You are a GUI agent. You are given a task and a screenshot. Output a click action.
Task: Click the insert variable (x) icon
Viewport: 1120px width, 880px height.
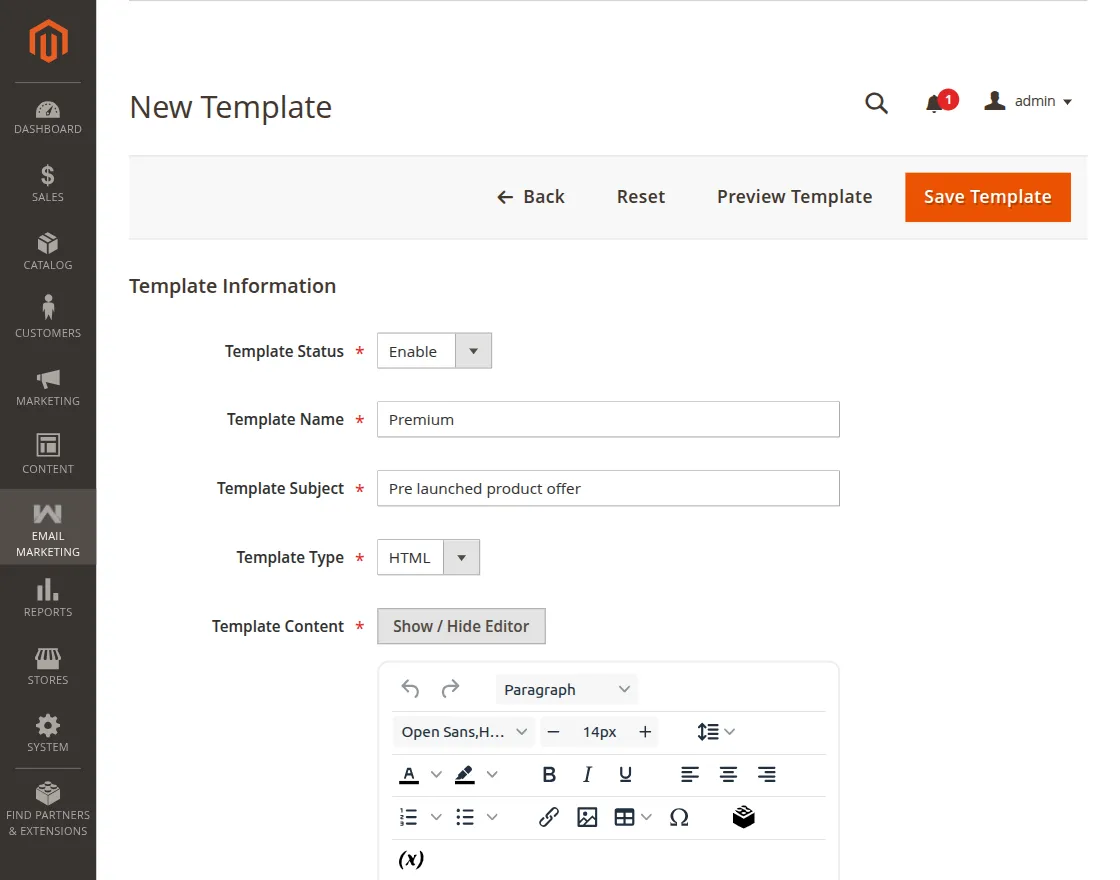pos(411,859)
